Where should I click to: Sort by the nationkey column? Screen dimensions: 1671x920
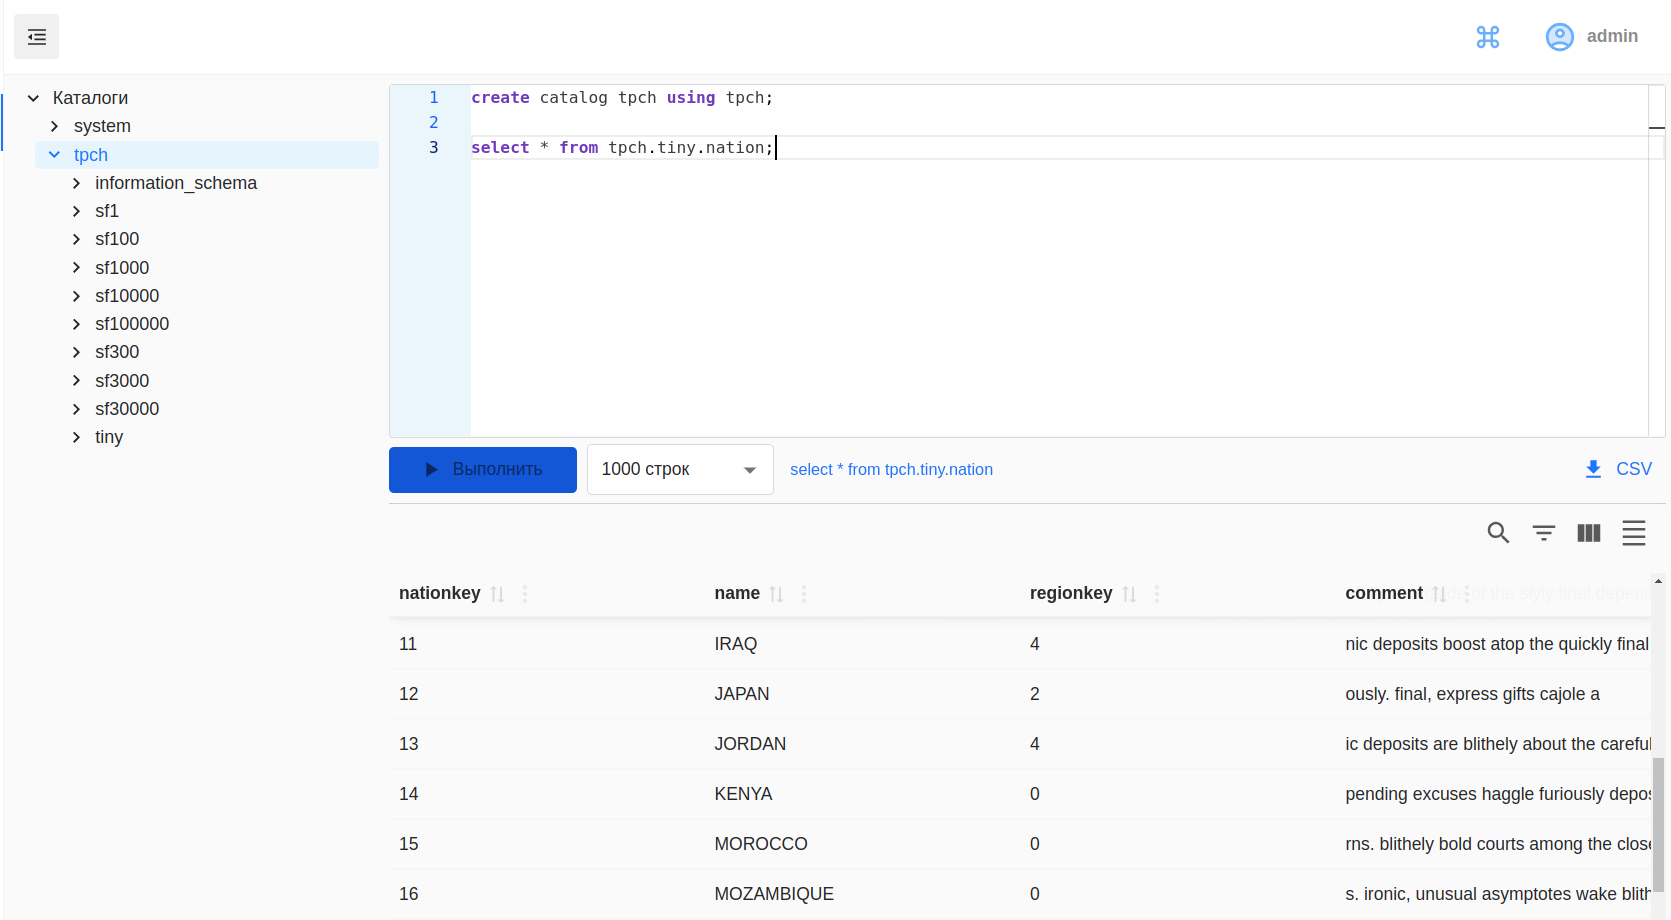(x=497, y=594)
